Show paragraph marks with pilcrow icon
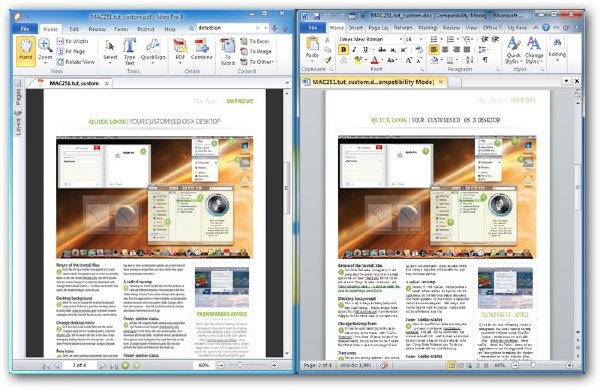This screenshot has width=600, height=389. 485,60
